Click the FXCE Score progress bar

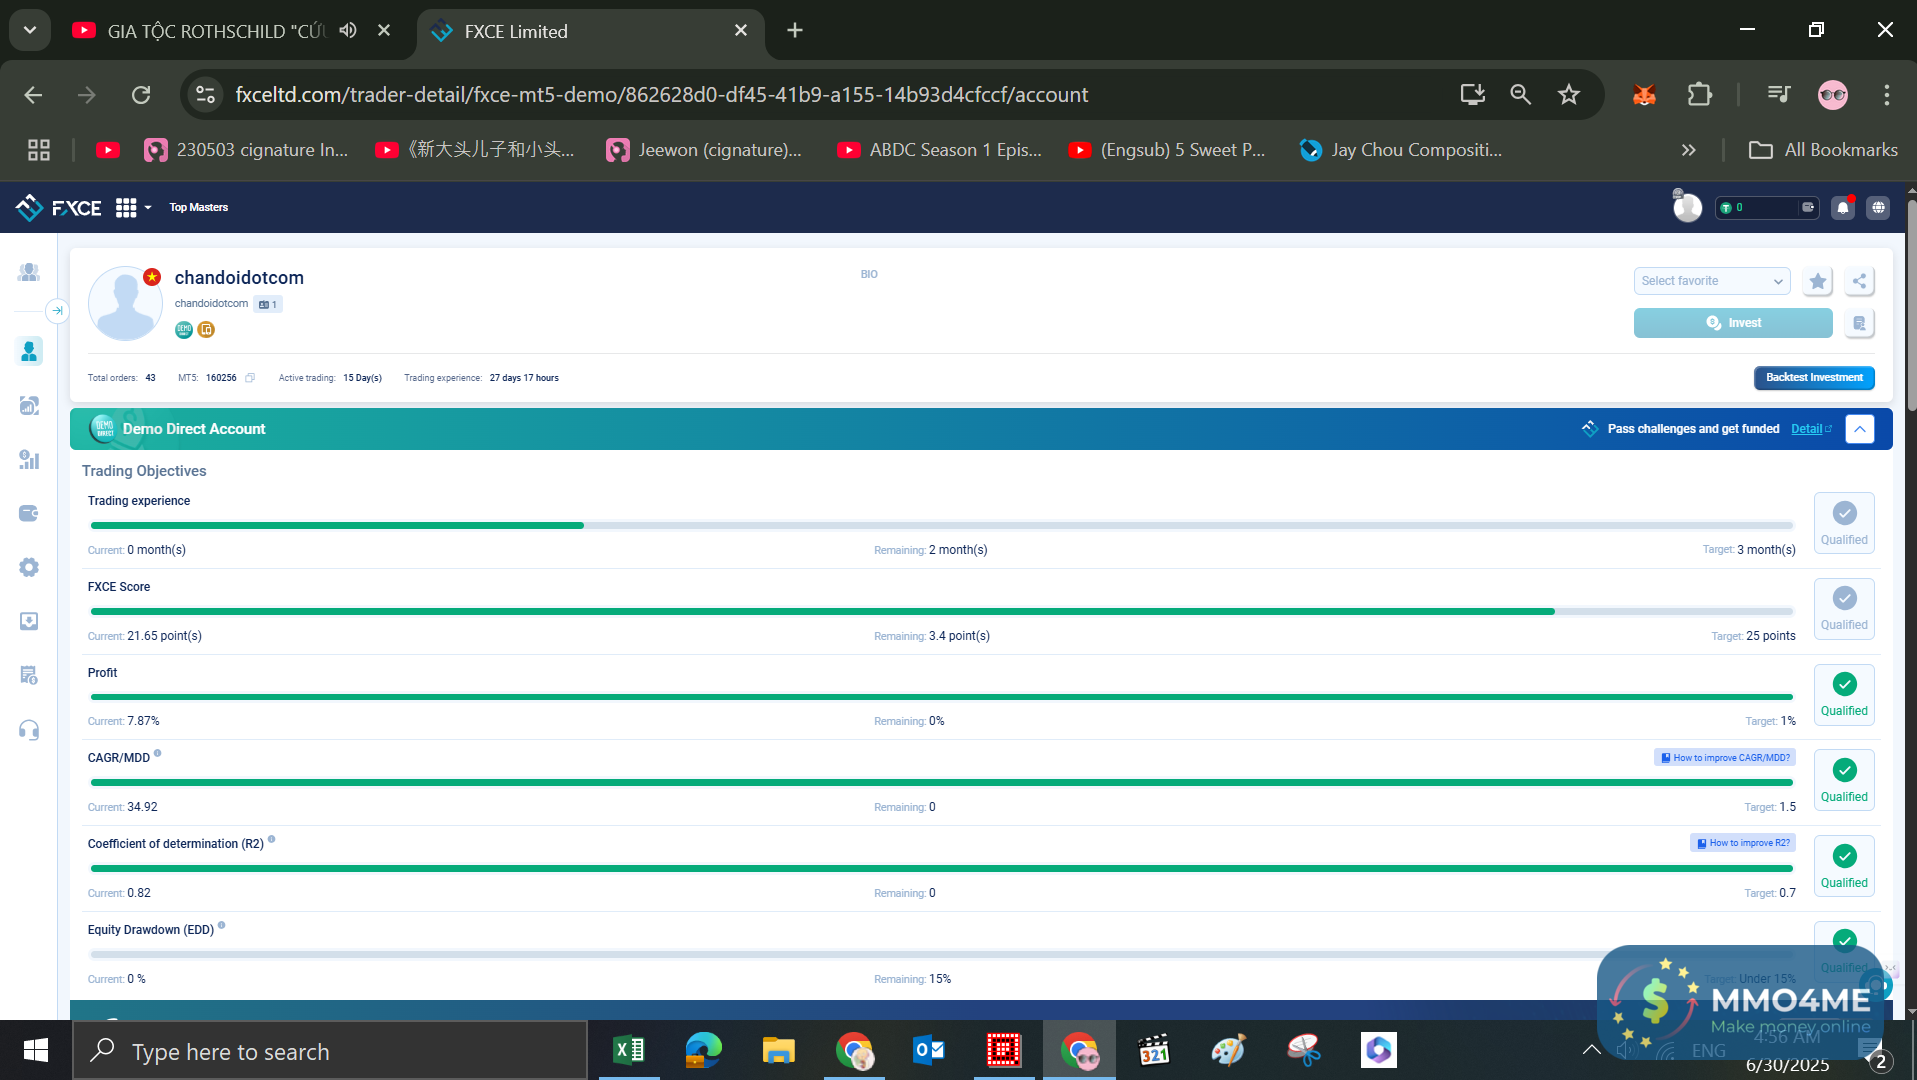tap(941, 611)
